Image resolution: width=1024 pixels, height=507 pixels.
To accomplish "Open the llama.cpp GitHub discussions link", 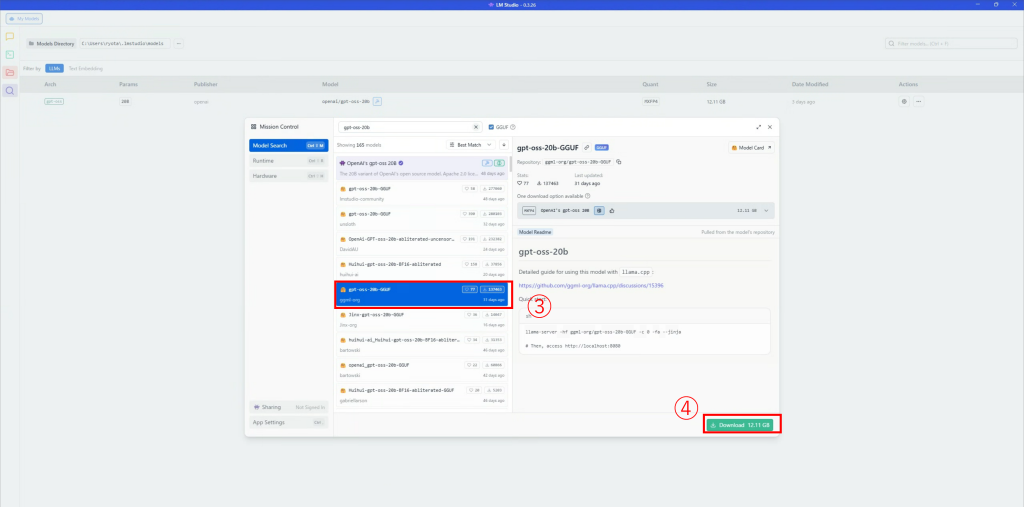I will click(590, 285).
